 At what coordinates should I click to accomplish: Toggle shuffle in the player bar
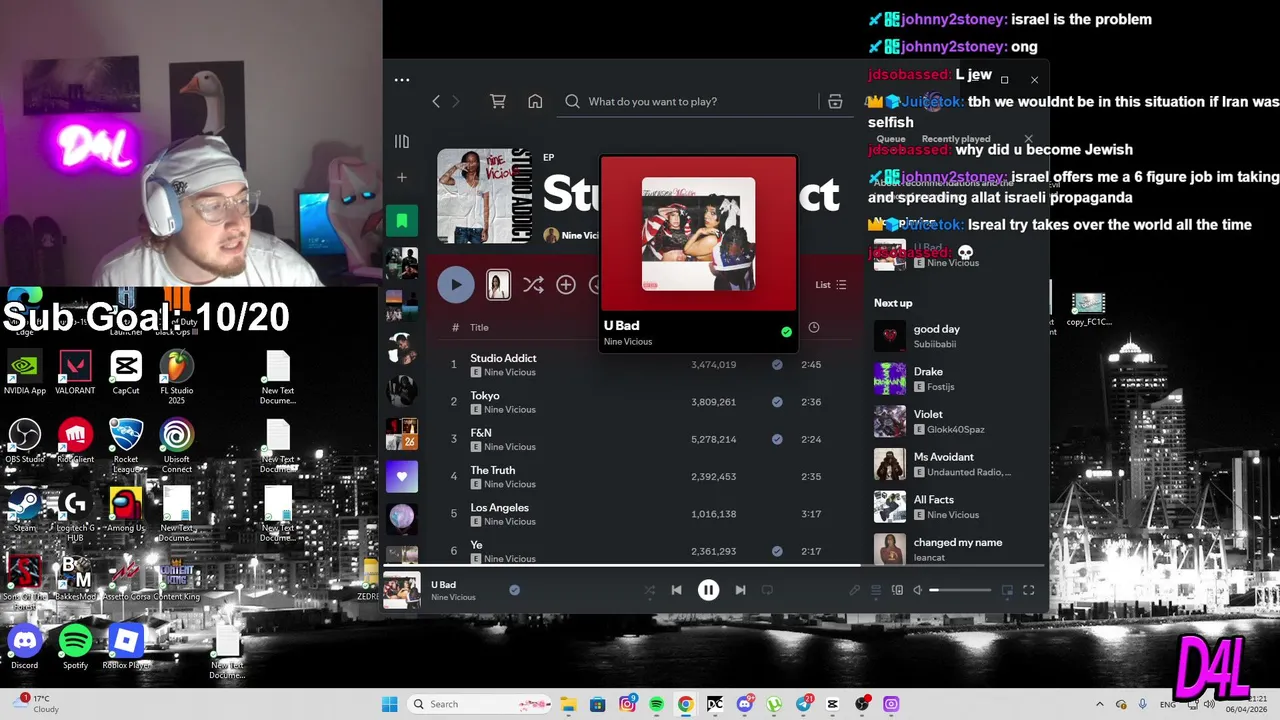649,590
